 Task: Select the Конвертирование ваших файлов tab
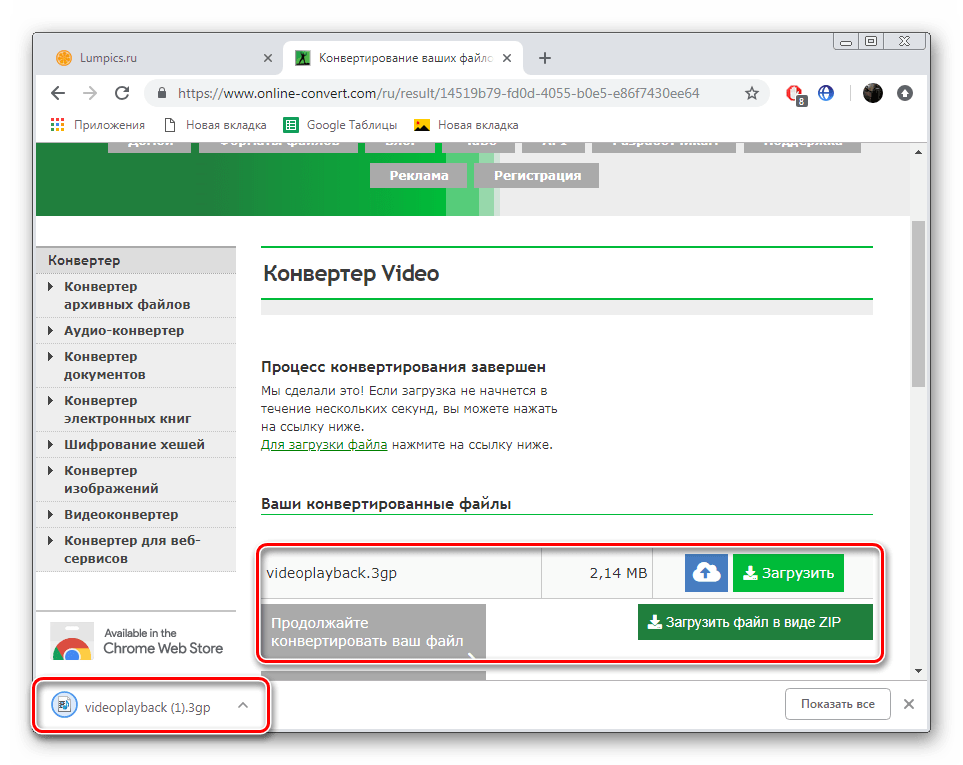click(403, 58)
